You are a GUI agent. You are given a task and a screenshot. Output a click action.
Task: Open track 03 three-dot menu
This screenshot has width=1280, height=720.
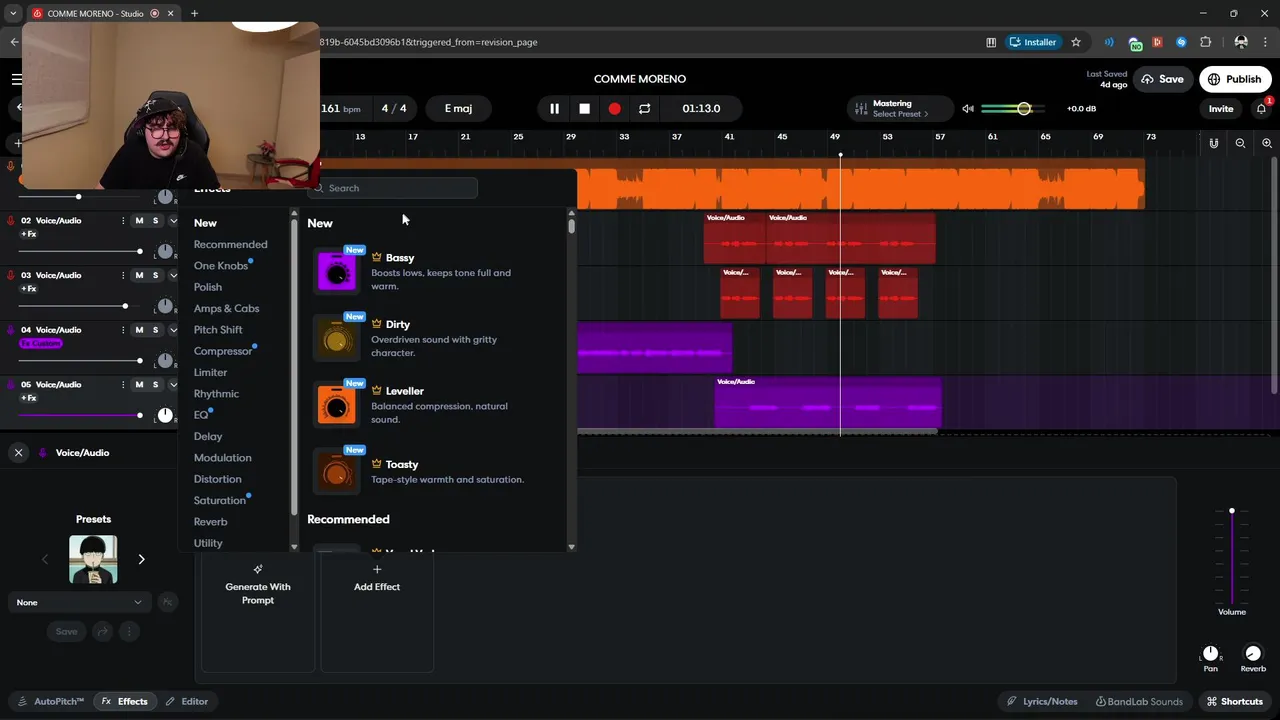123,275
